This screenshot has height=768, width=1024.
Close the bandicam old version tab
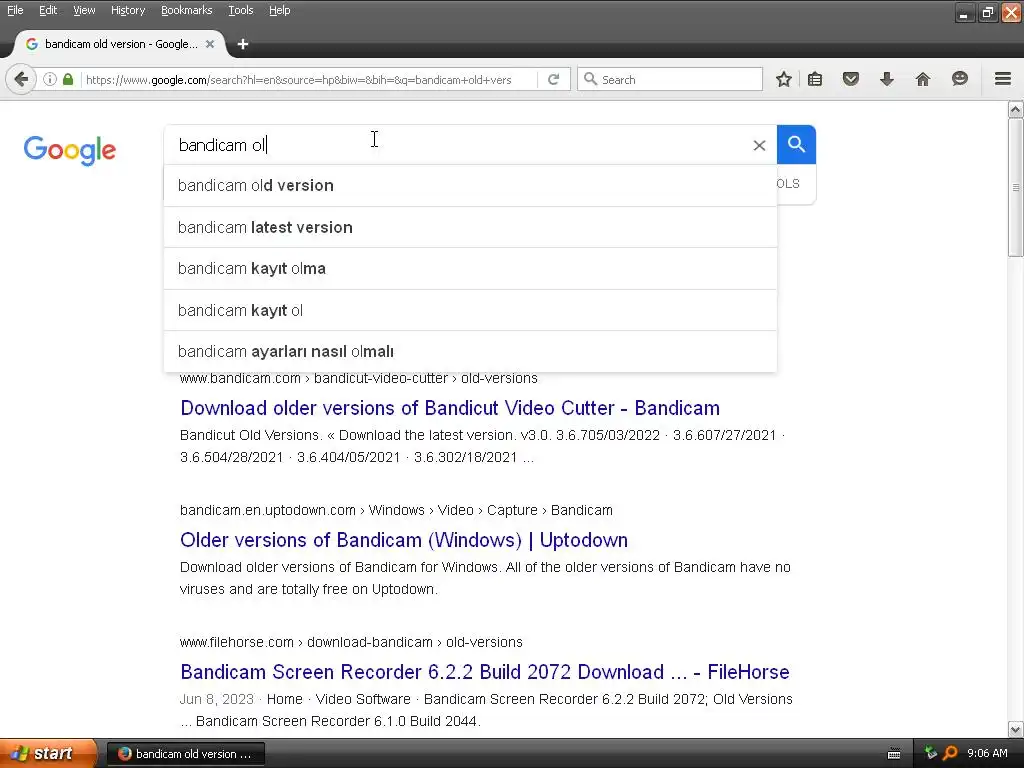[x=210, y=44]
